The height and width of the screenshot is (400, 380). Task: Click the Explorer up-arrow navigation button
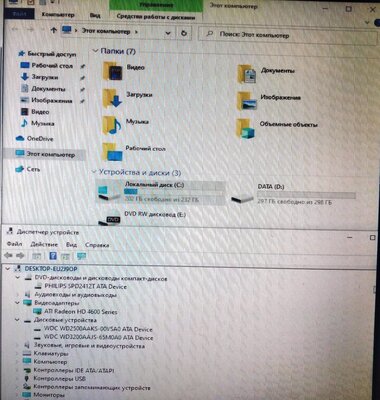click(54, 31)
